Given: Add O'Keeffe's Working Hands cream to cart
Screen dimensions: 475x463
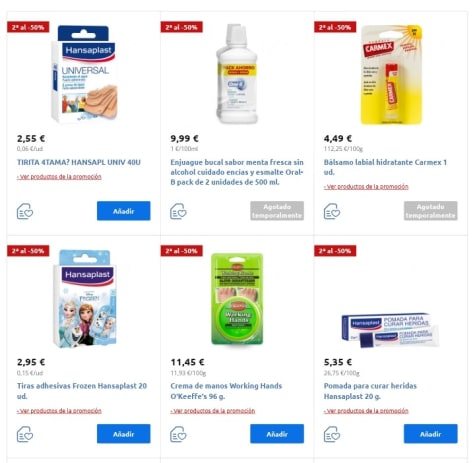Looking at the screenshot, I should 277,434.
